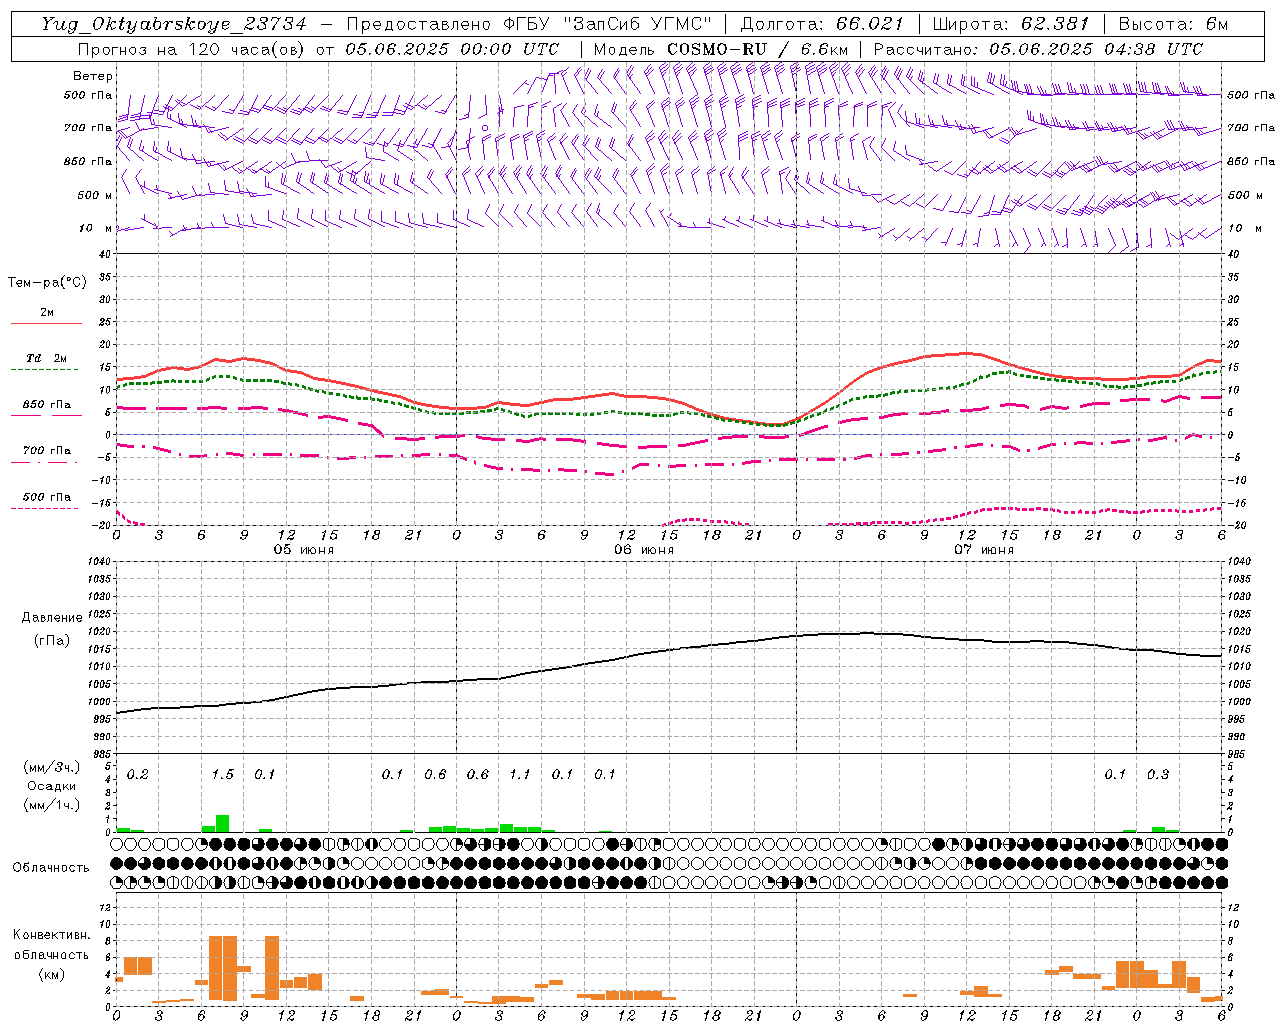
Task: Click the Рассчитано: 05.06.2025 04:38 UTC timestamp
Action: [1038, 49]
